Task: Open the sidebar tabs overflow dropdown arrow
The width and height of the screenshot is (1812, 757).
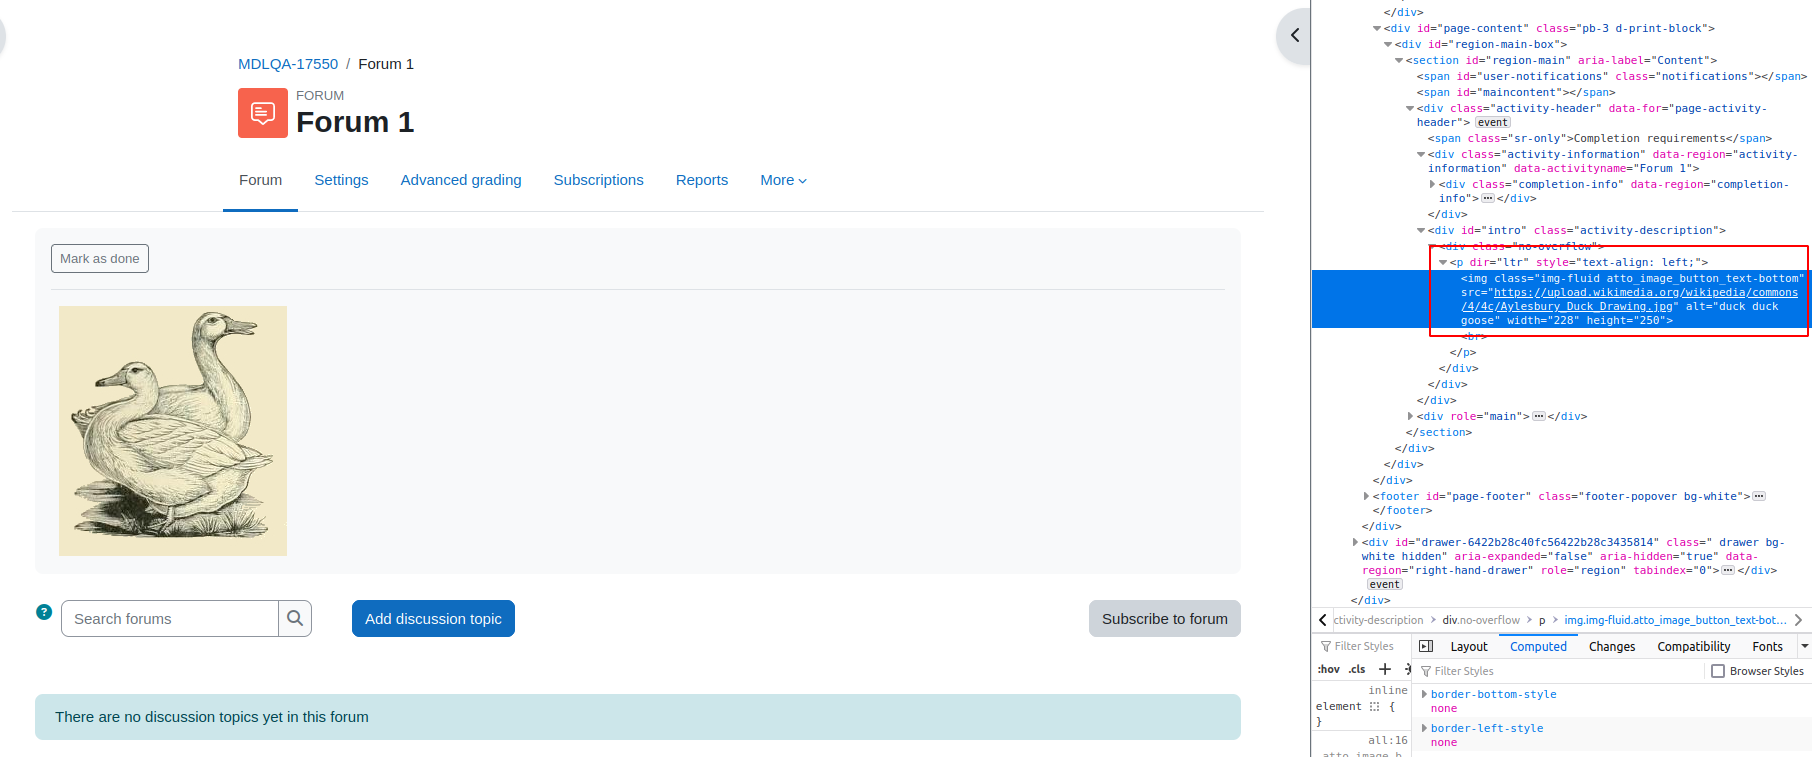Action: (x=1804, y=647)
